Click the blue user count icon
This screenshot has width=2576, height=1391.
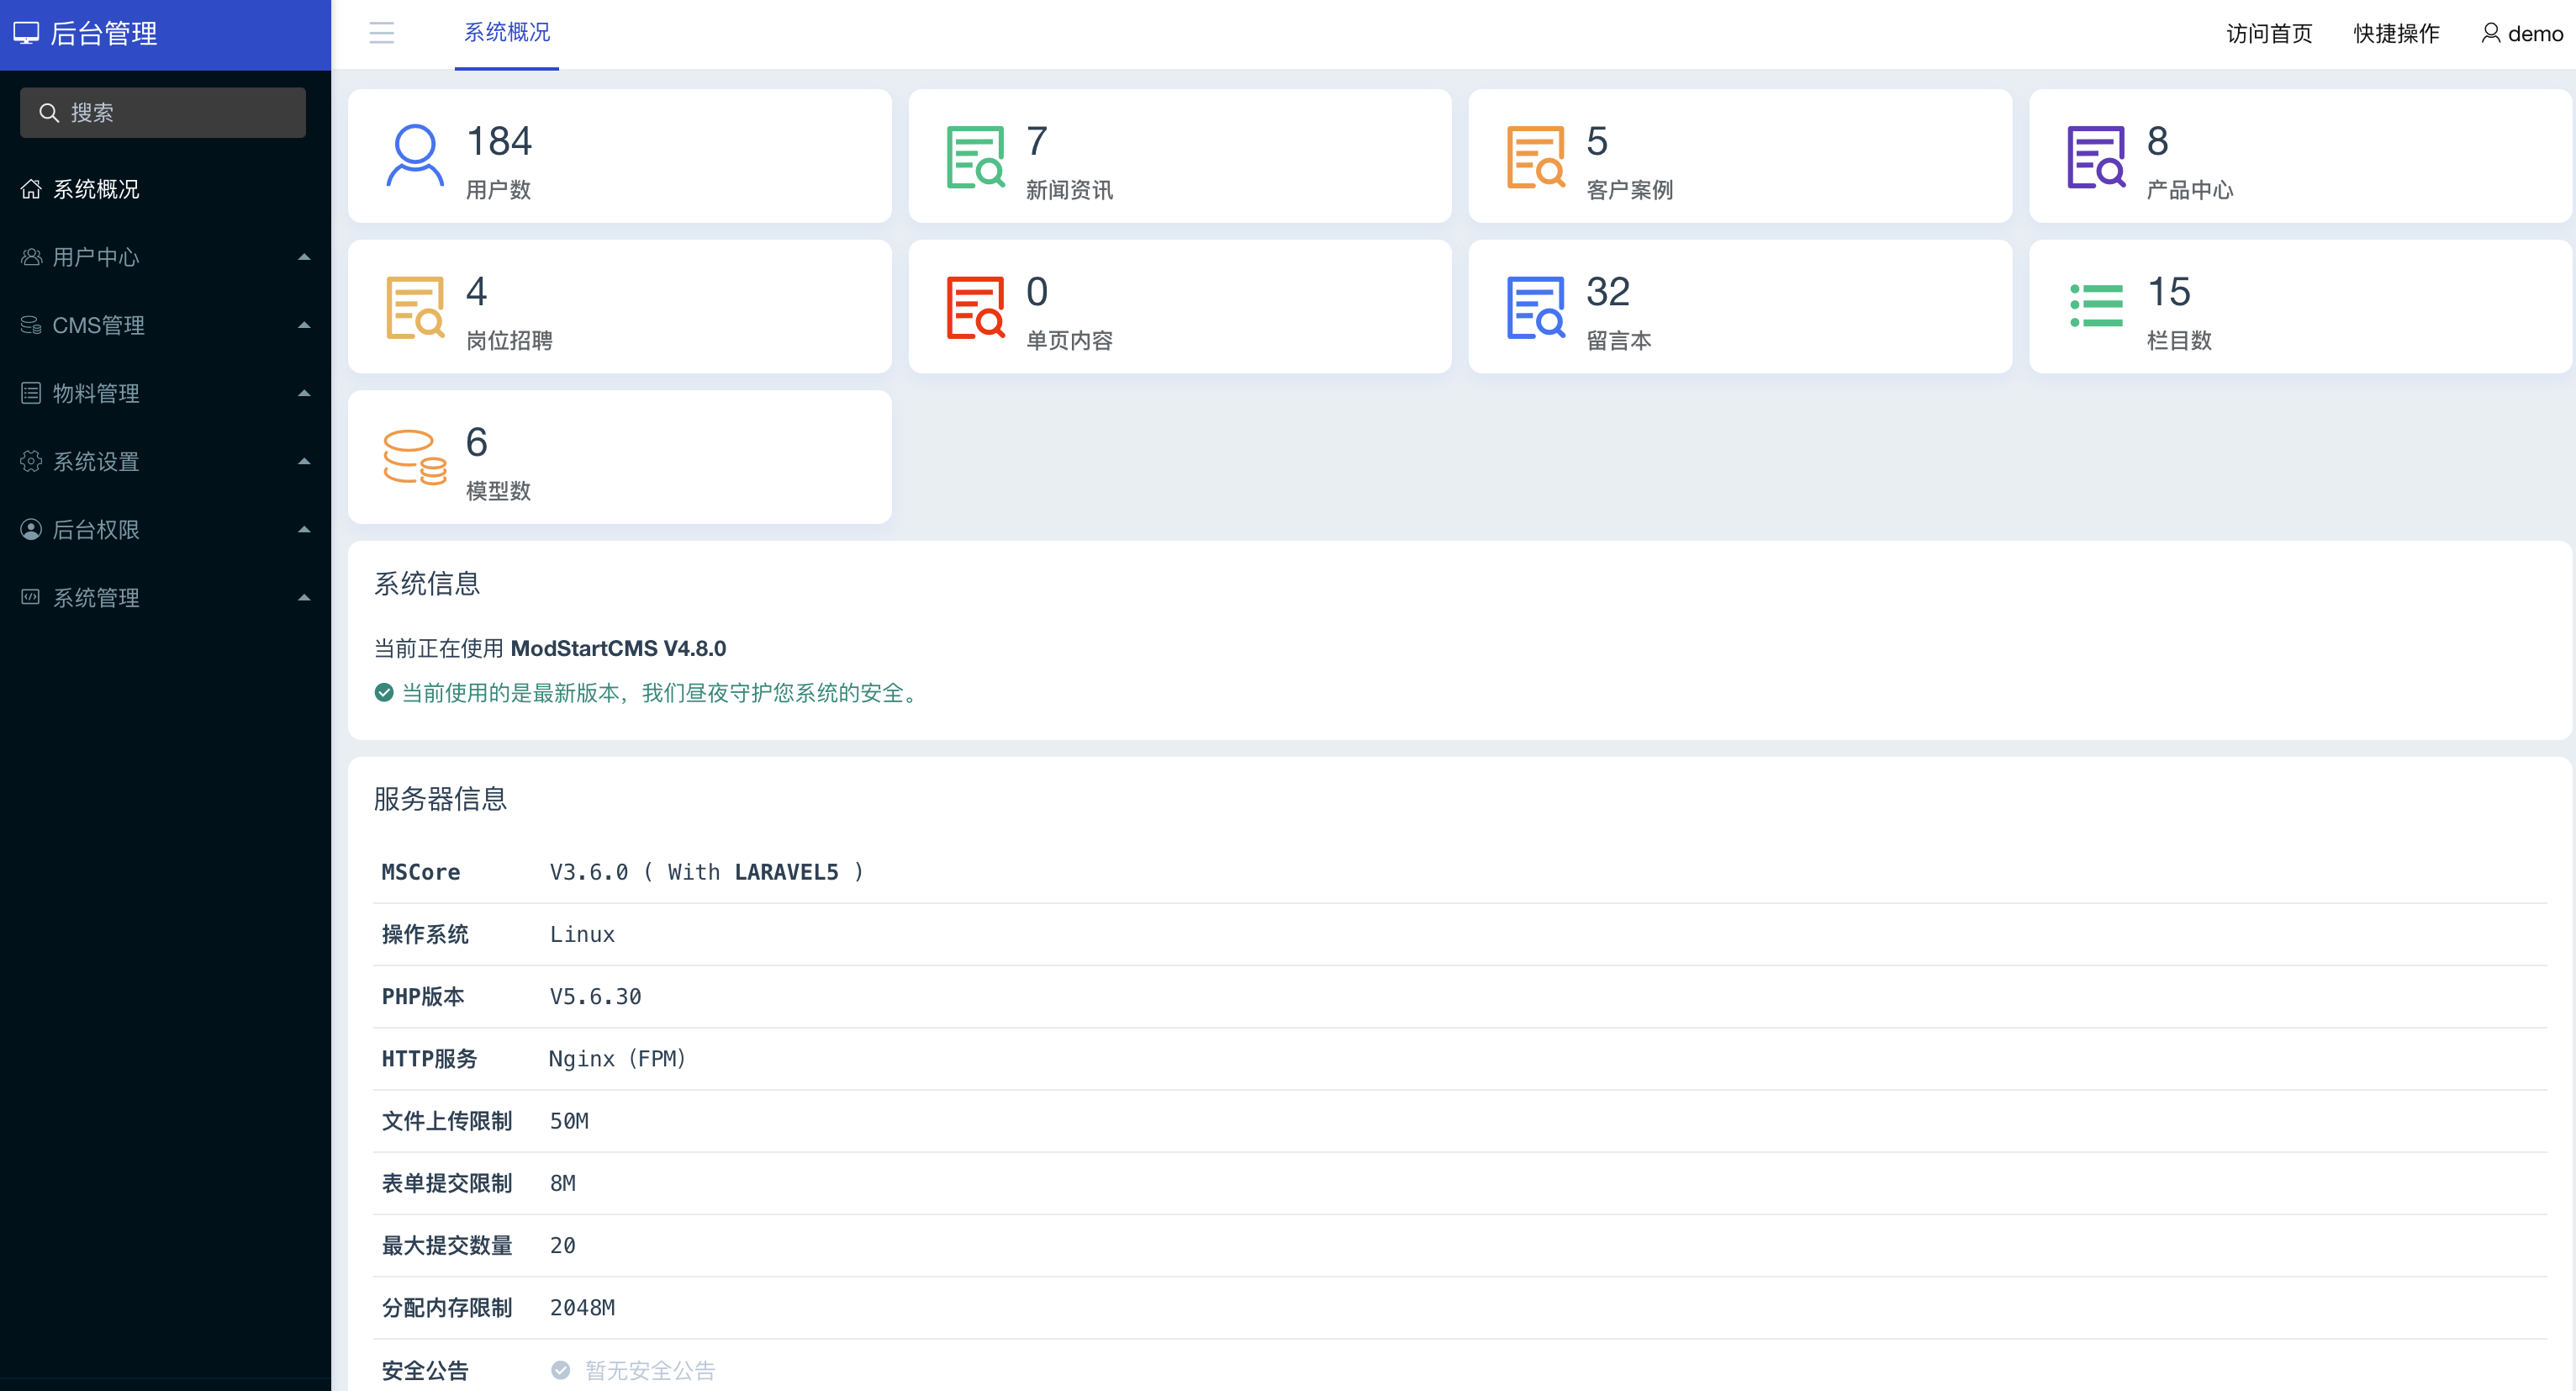tap(414, 156)
